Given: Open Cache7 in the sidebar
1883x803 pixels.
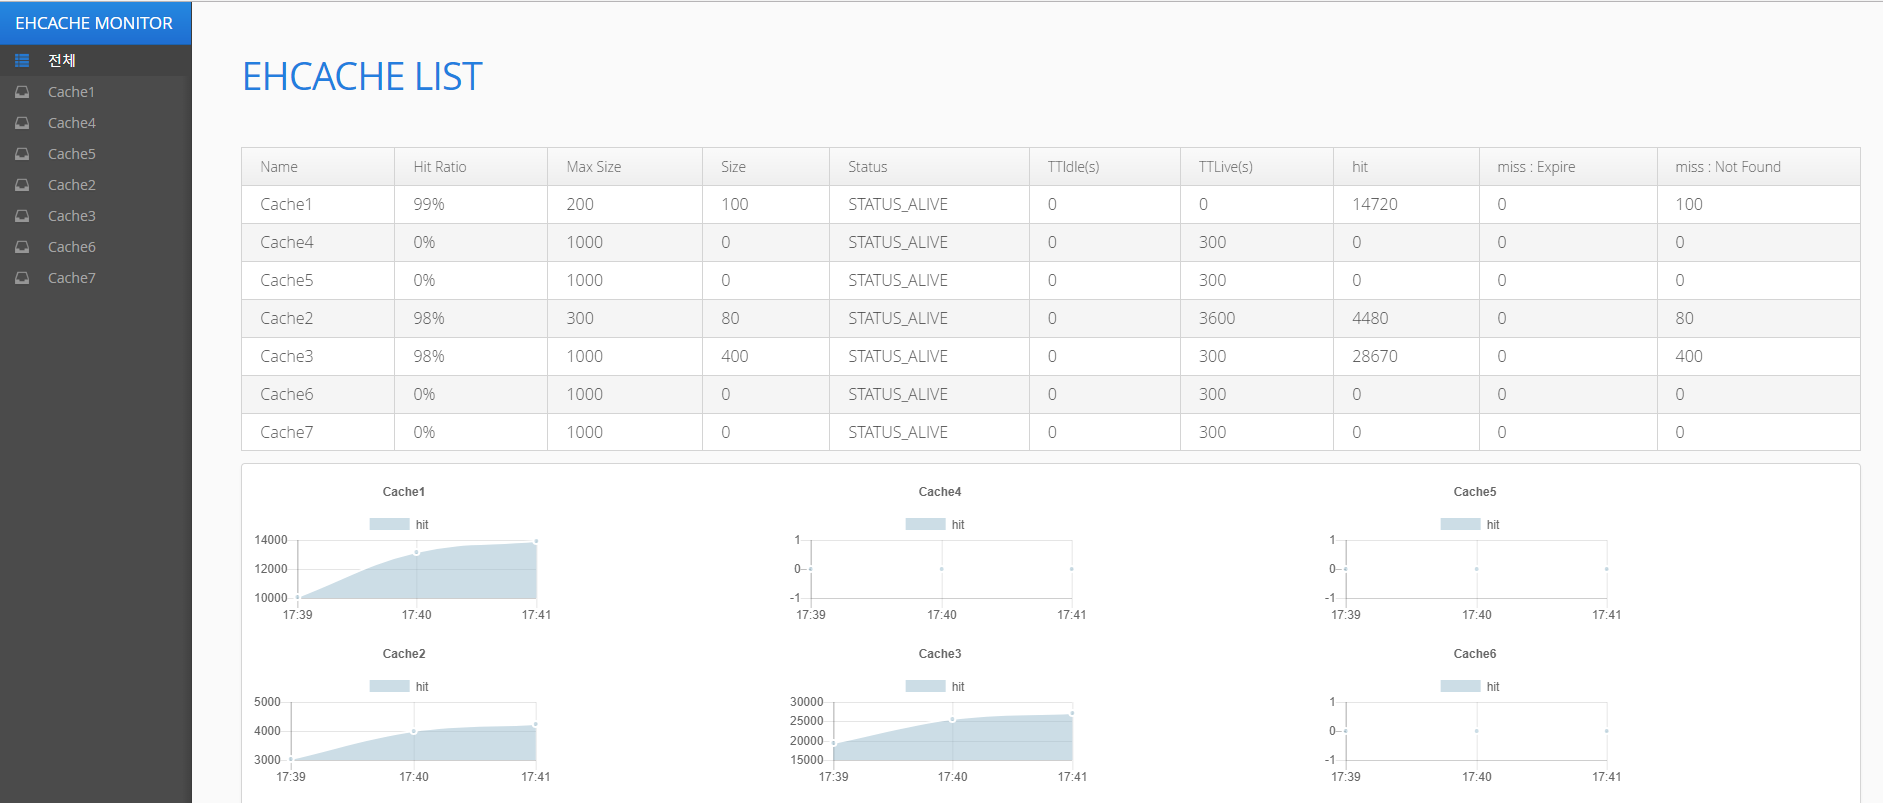Looking at the screenshot, I should coord(95,277).
